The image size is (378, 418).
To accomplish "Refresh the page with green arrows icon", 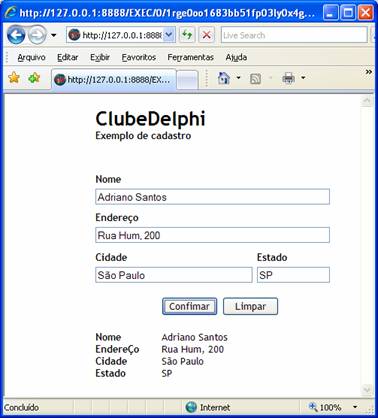I will (x=187, y=35).
